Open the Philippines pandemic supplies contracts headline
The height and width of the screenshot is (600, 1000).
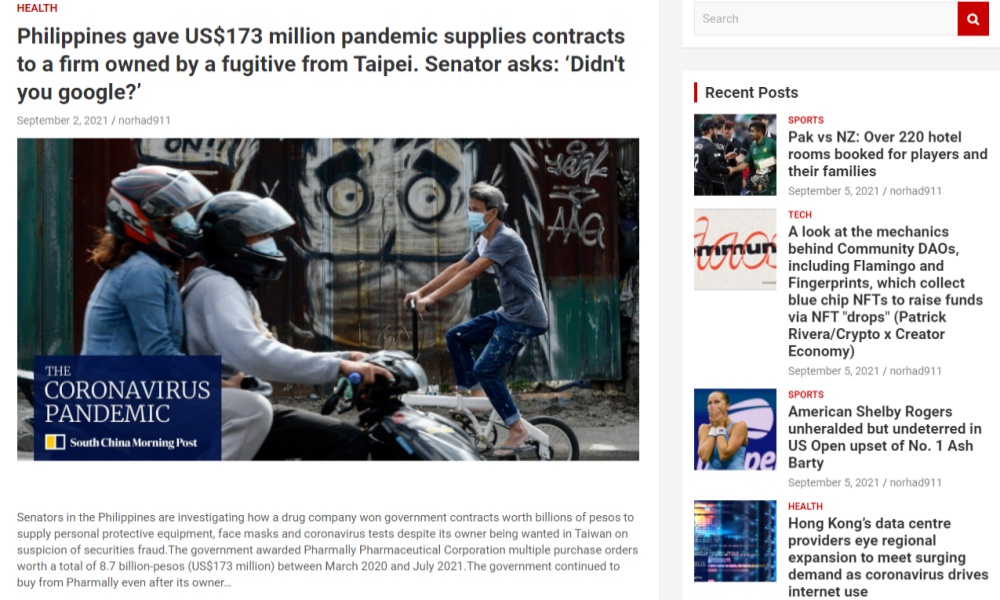321,64
